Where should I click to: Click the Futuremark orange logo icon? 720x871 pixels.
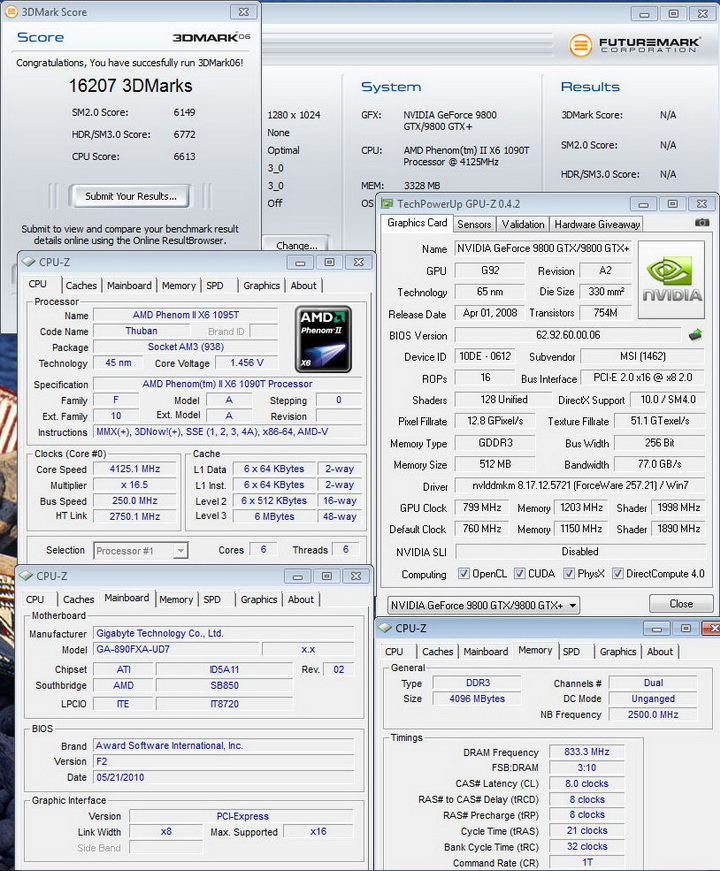580,45
